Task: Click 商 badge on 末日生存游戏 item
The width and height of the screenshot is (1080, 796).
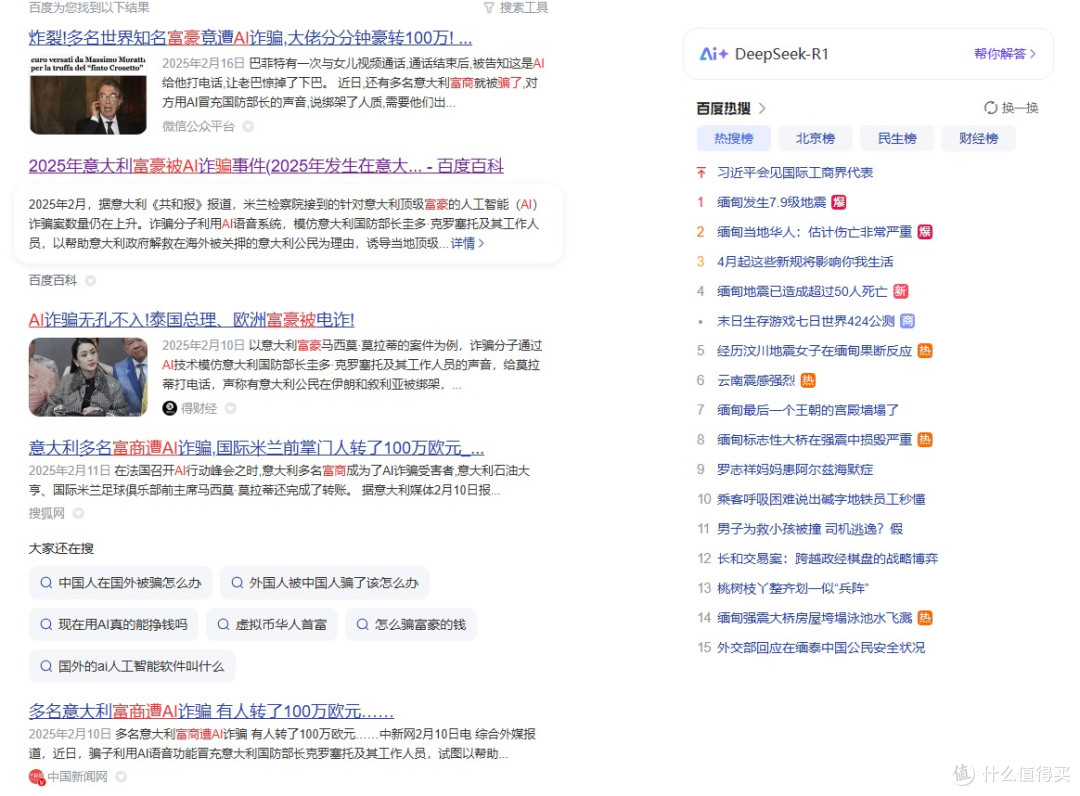Action: click(907, 321)
